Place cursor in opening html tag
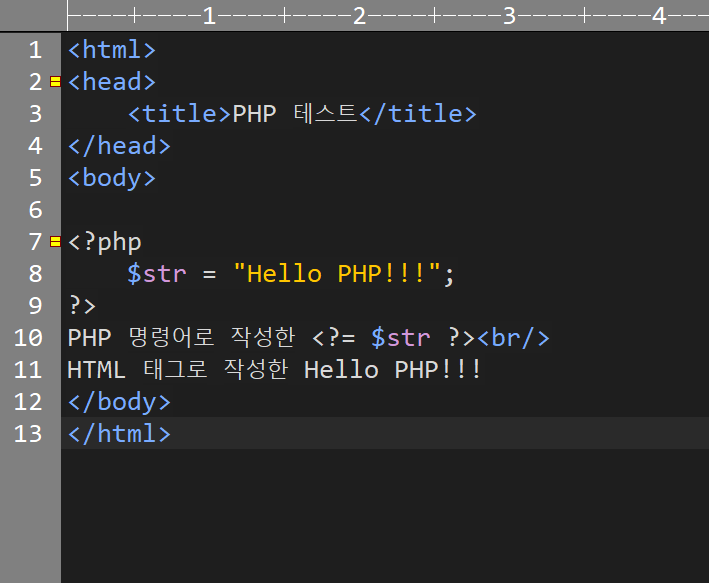Viewport: 709px width, 583px height. [112, 50]
